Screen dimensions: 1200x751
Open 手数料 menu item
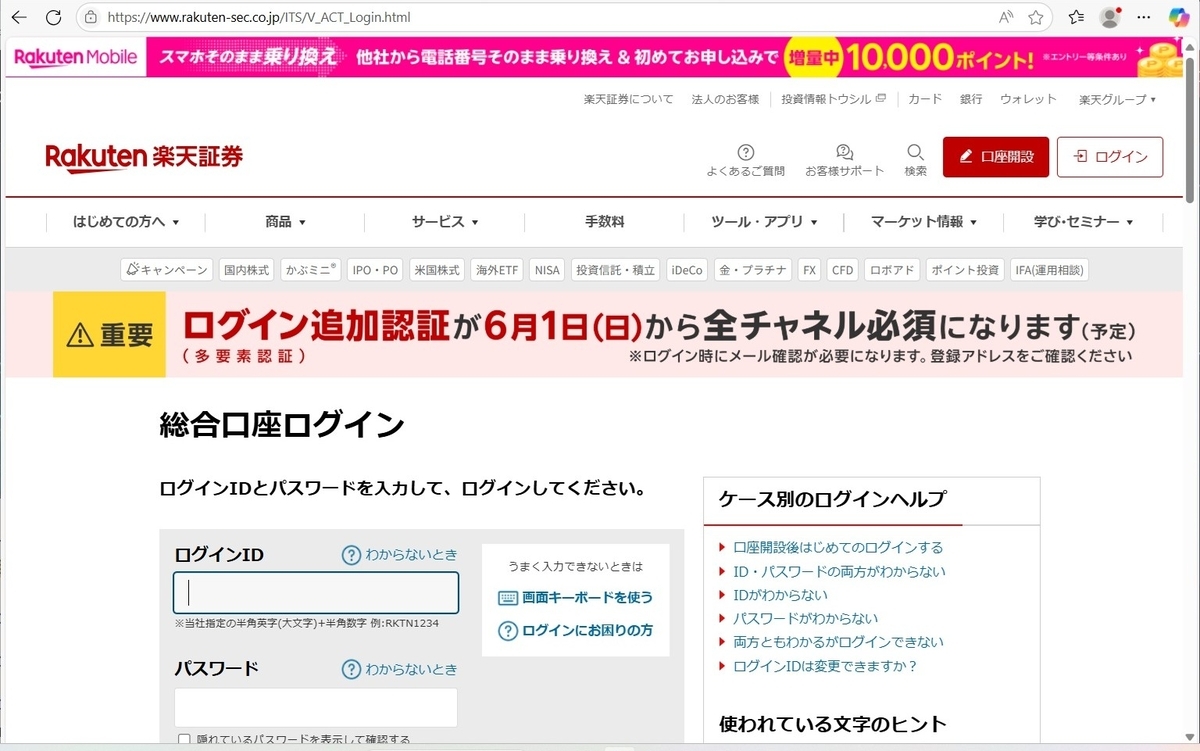click(604, 222)
